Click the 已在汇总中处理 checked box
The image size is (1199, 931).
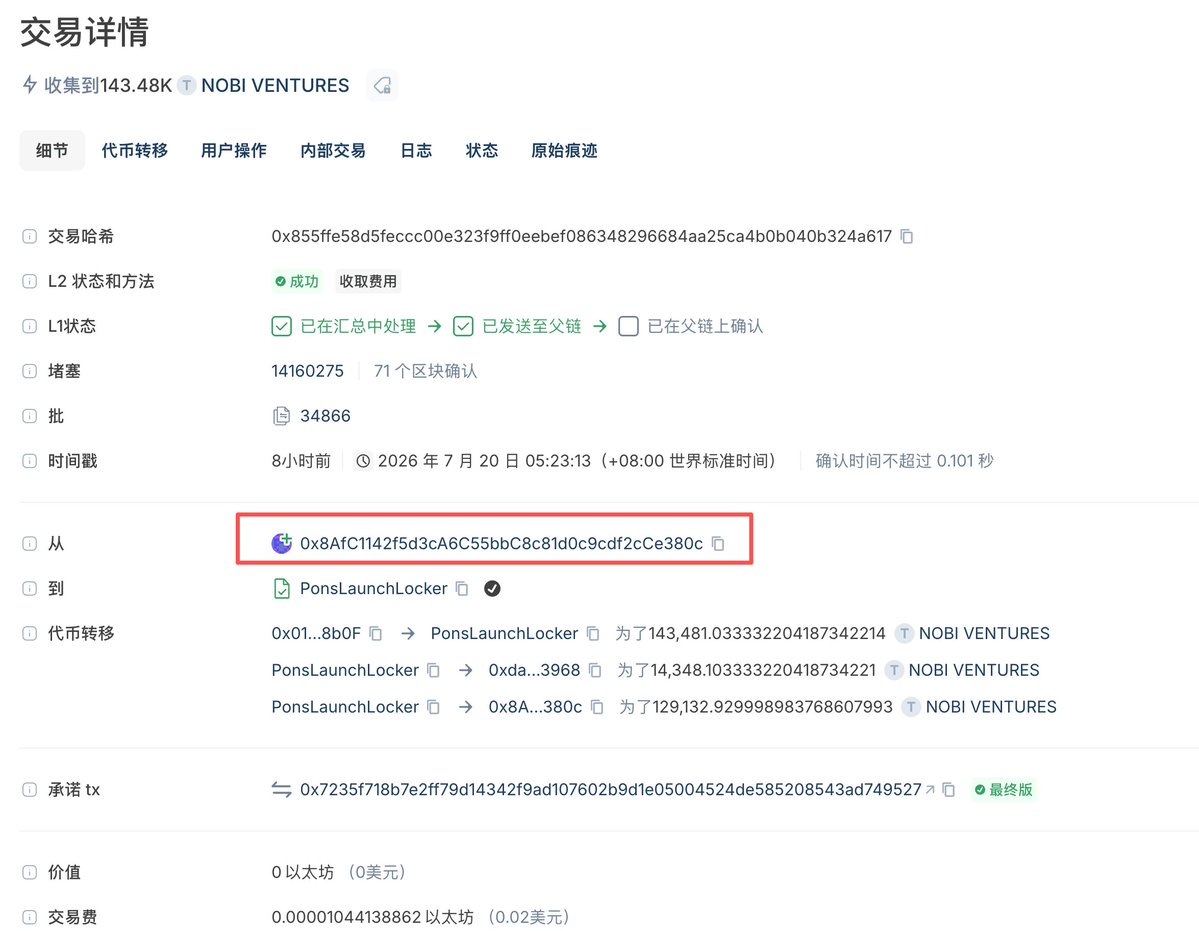click(x=281, y=326)
